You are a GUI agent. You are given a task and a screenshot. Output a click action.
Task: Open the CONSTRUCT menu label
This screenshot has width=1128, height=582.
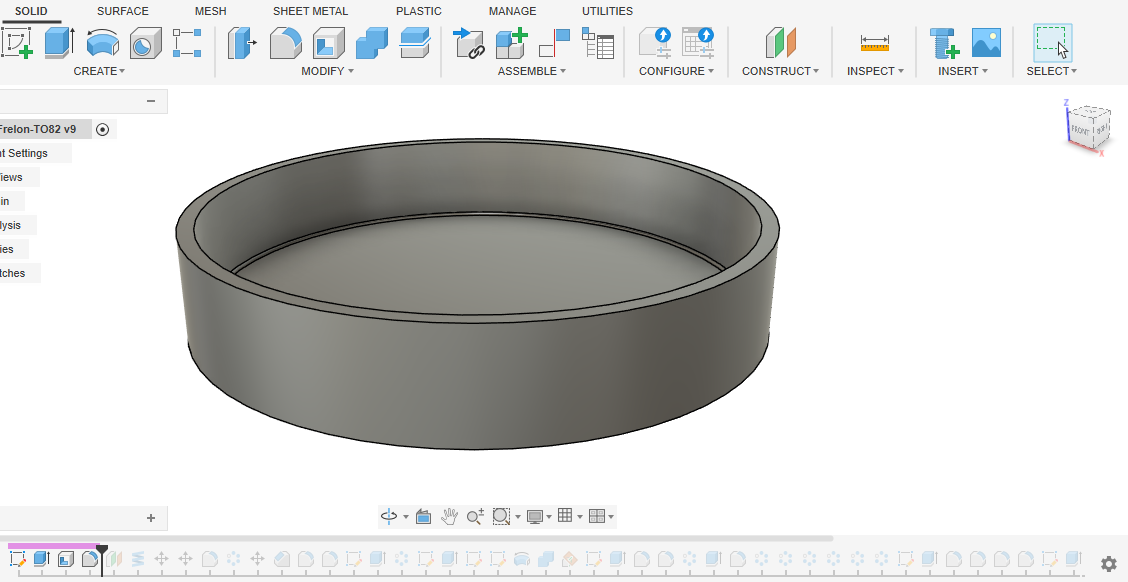780,71
